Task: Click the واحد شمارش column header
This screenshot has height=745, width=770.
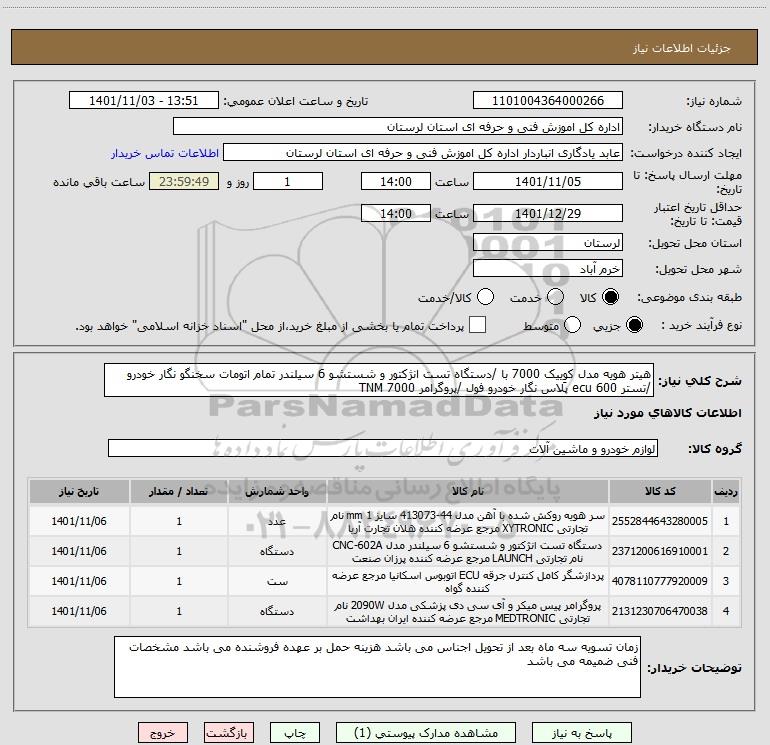Action: pos(277,491)
